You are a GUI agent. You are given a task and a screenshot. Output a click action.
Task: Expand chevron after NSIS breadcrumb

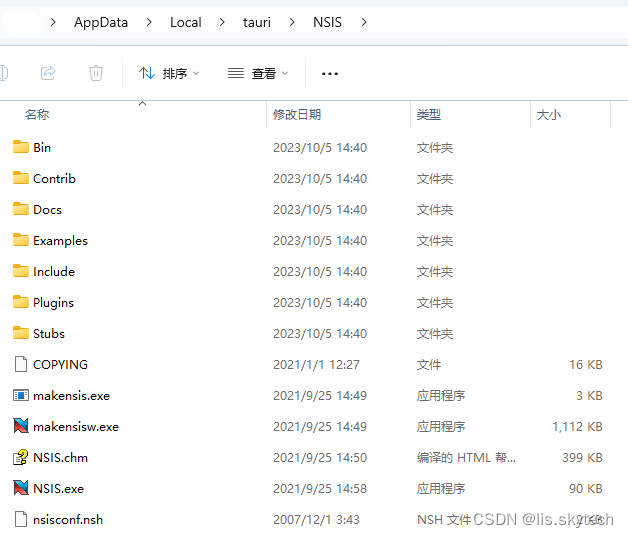(364, 22)
